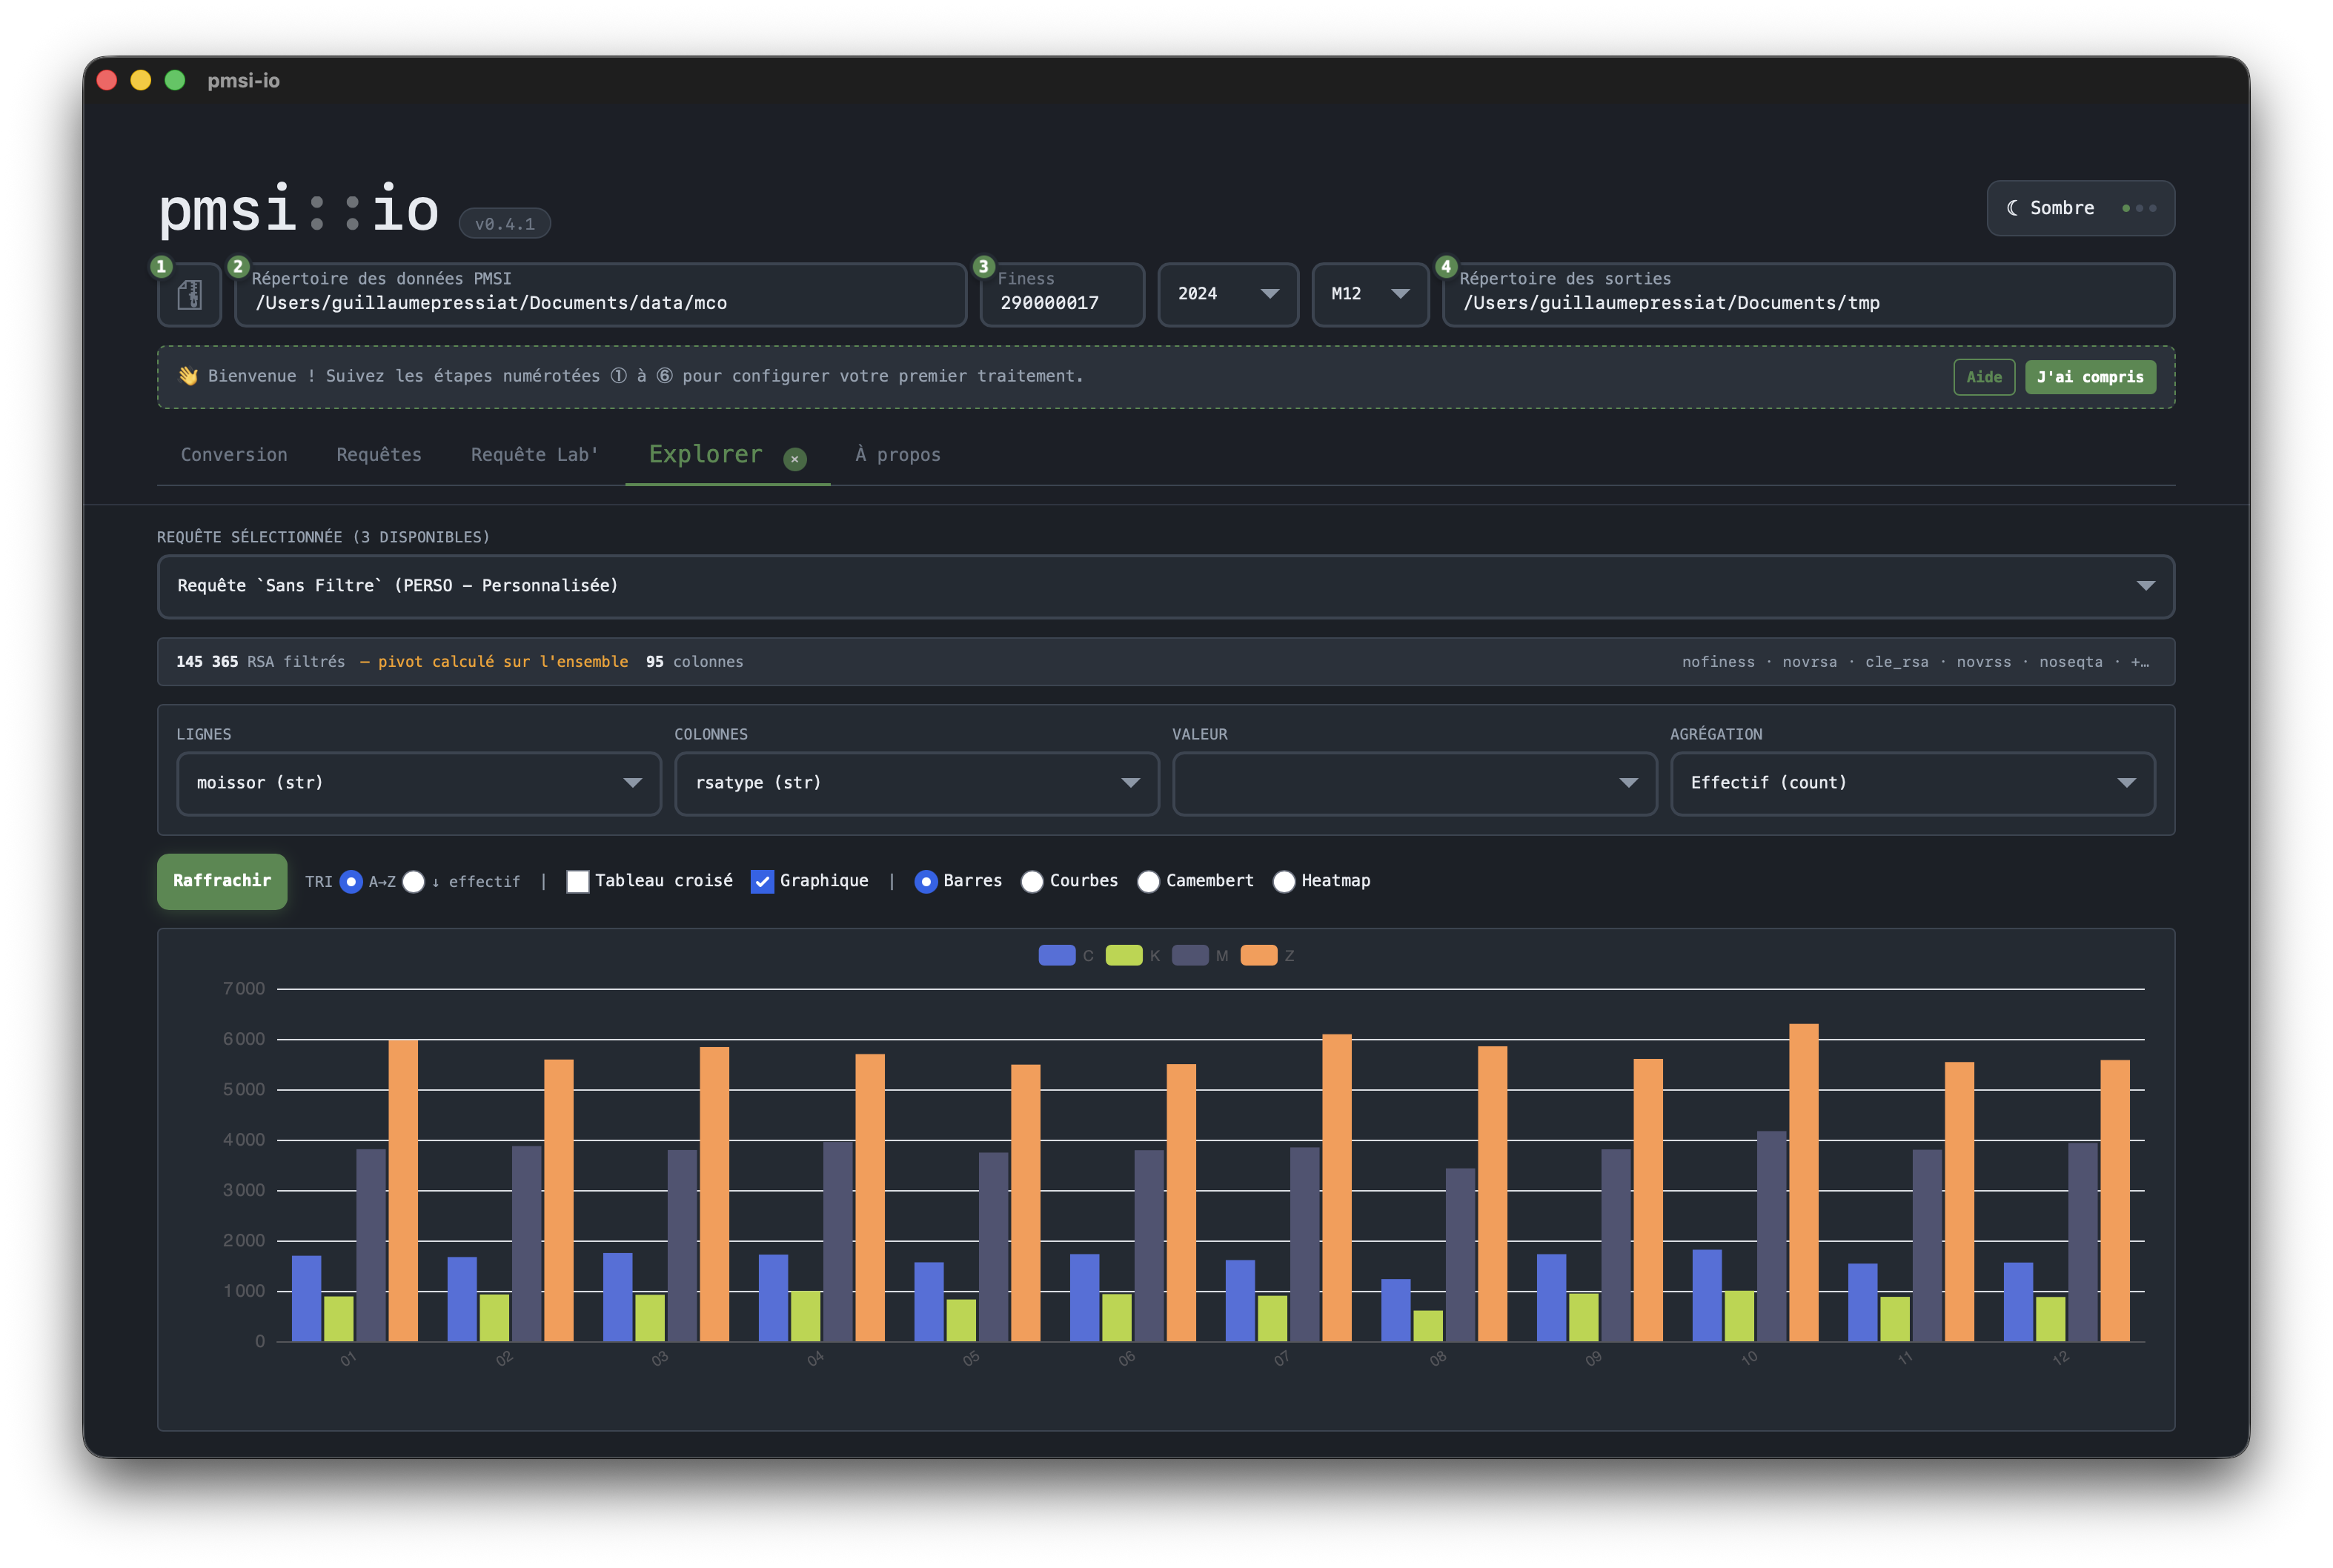Uncheck the Graphique checkbox
This screenshot has width=2333, height=1568.
762,881
